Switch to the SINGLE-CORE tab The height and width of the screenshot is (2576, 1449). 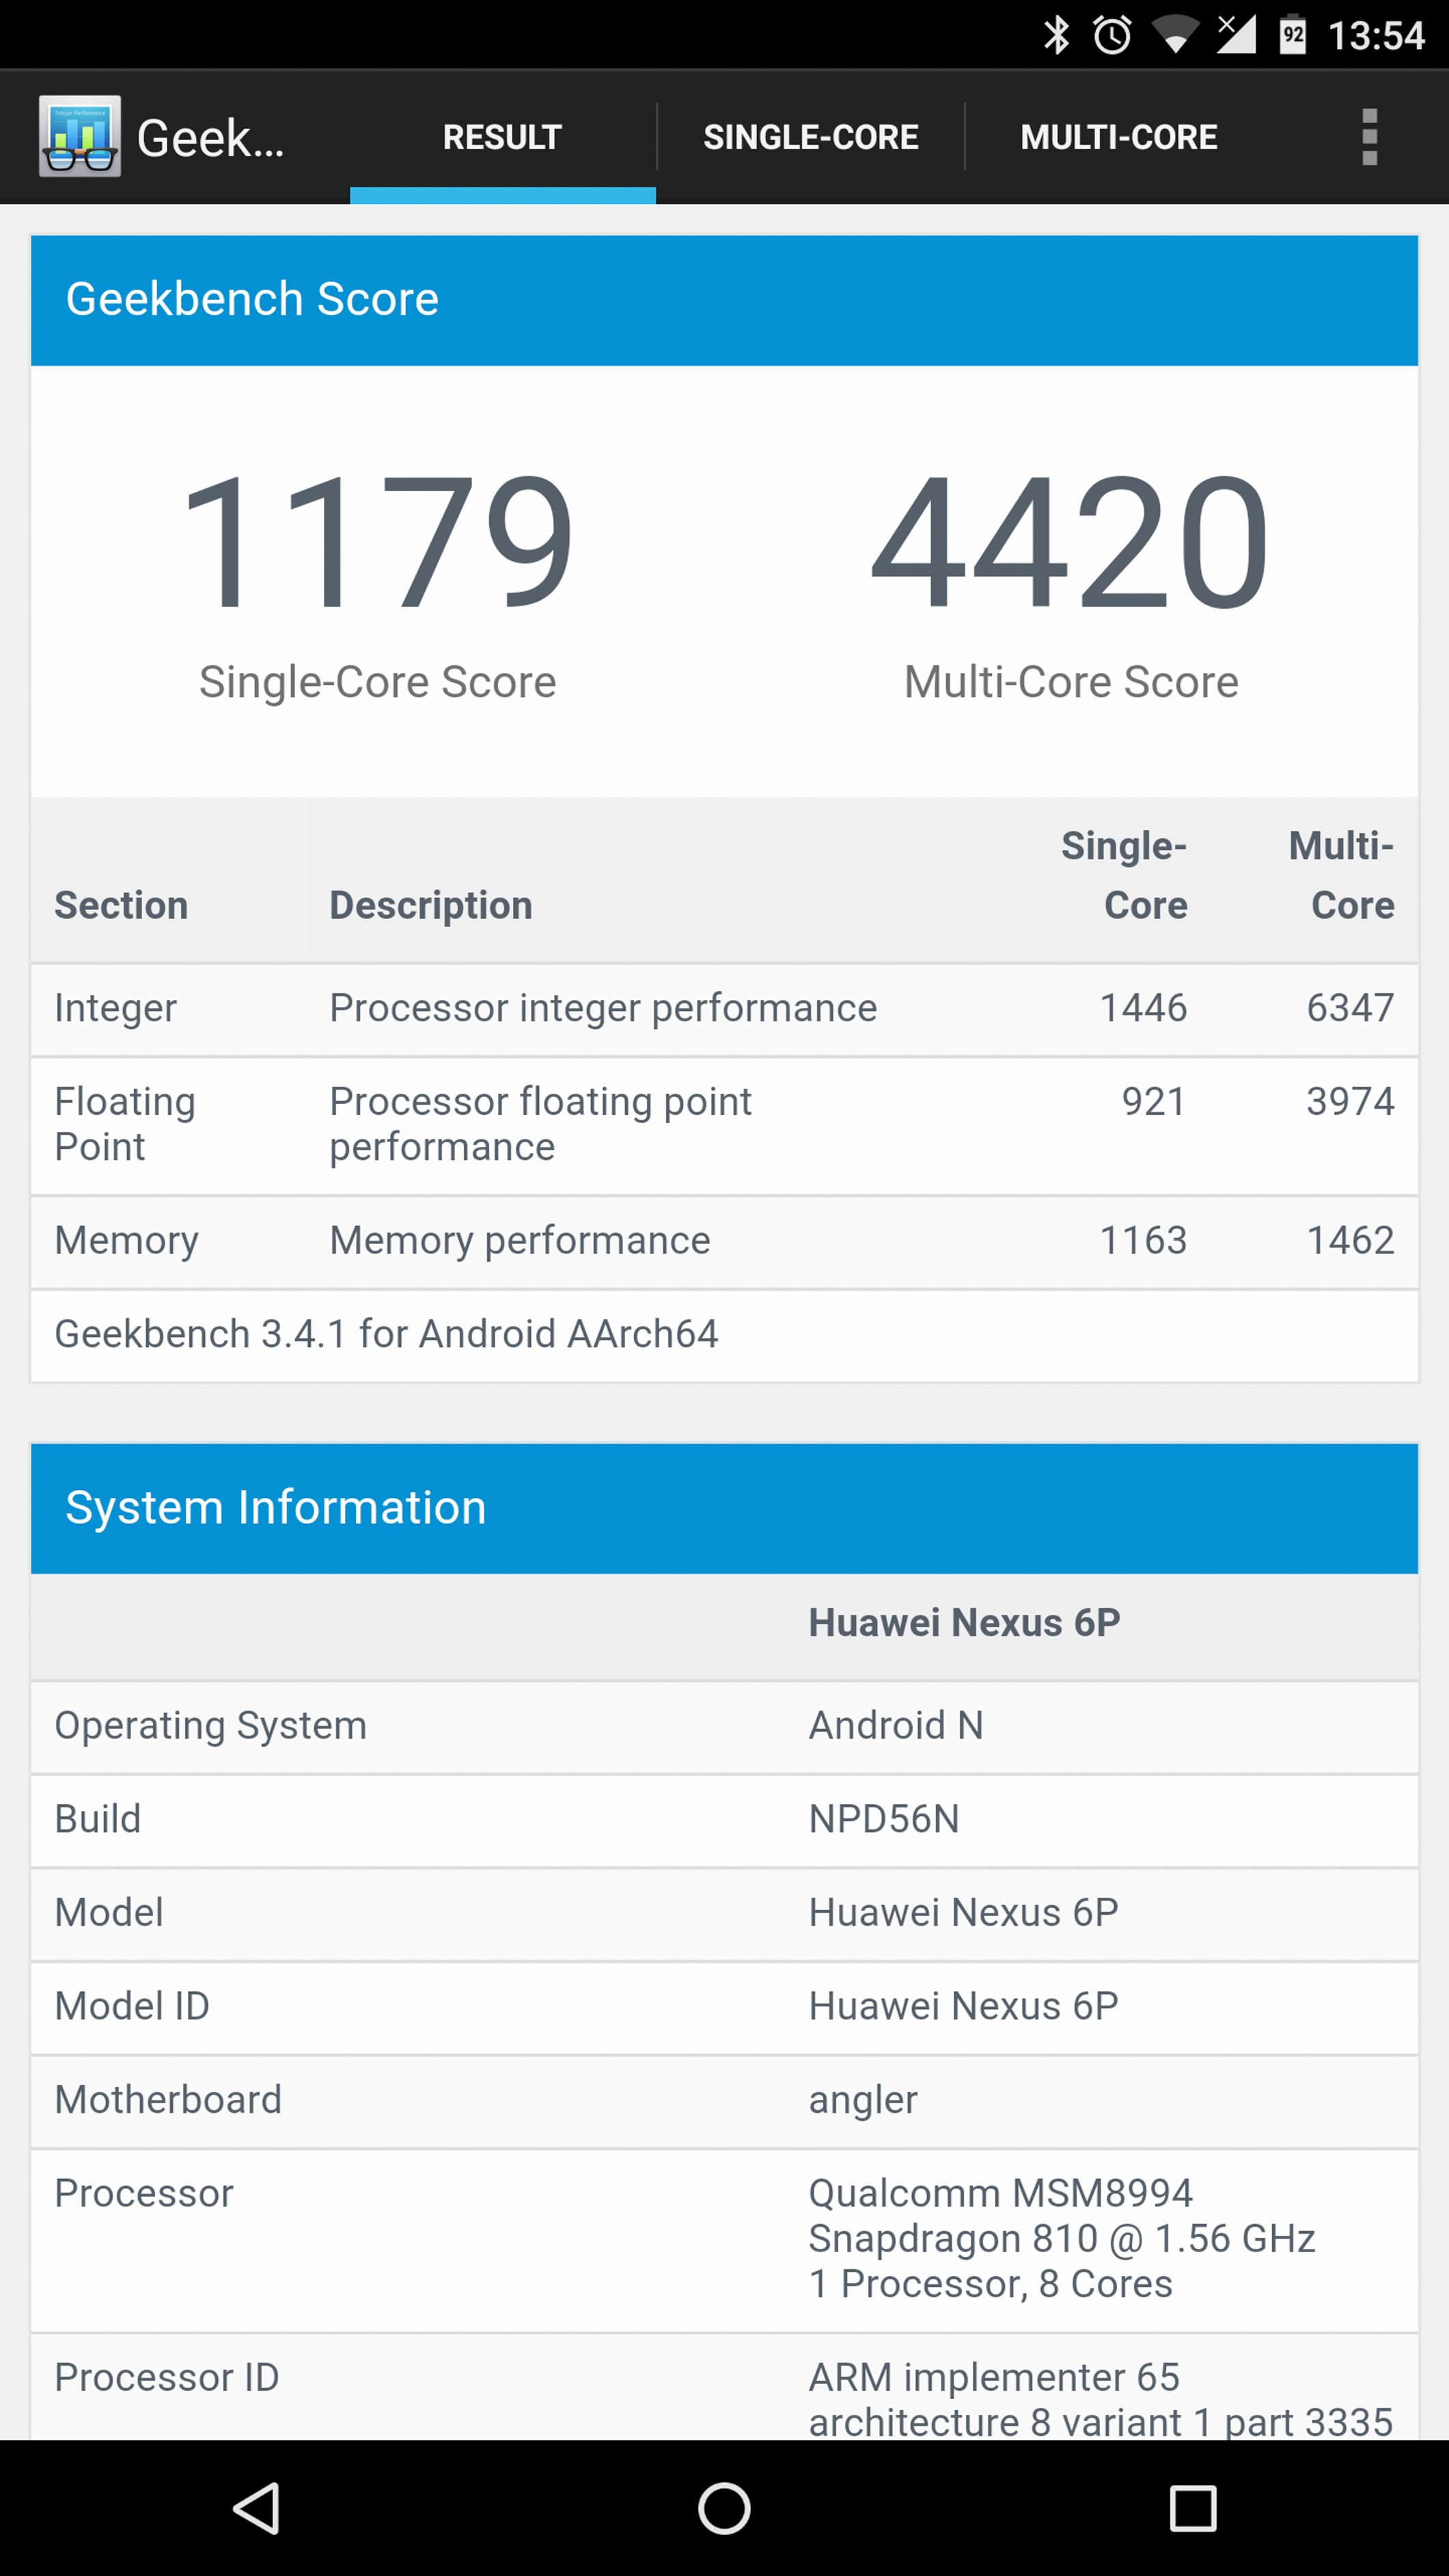click(x=810, y=137)
